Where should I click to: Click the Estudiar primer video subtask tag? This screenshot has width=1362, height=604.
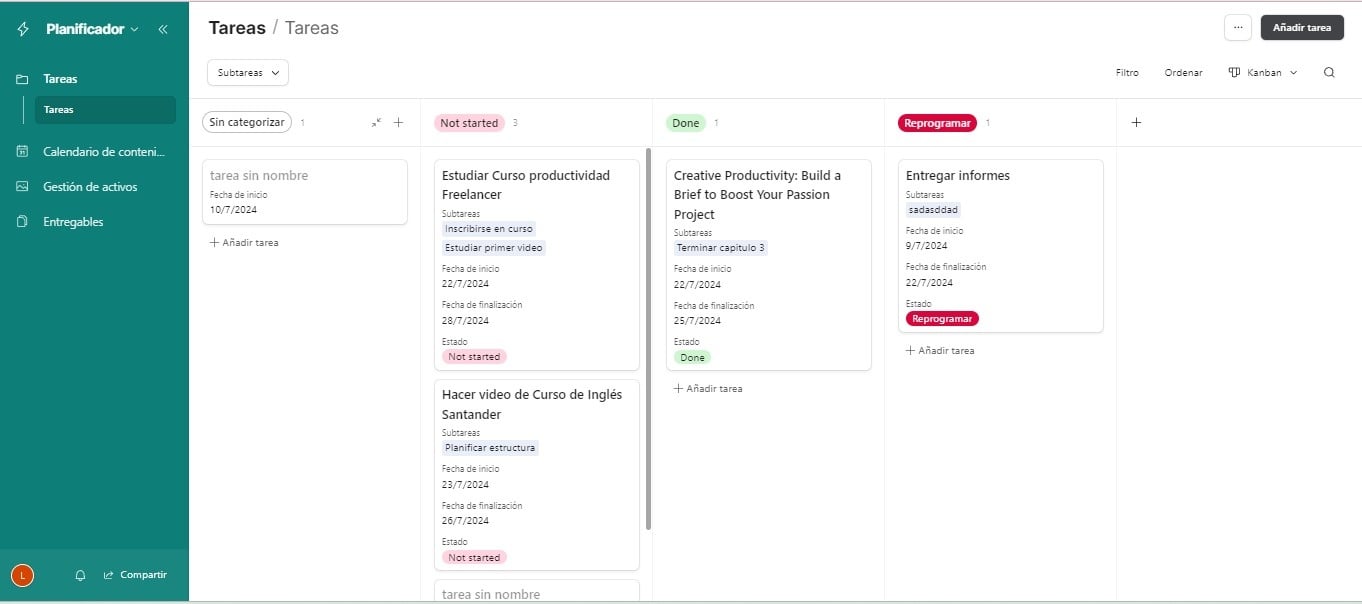(x=494, y=248)
